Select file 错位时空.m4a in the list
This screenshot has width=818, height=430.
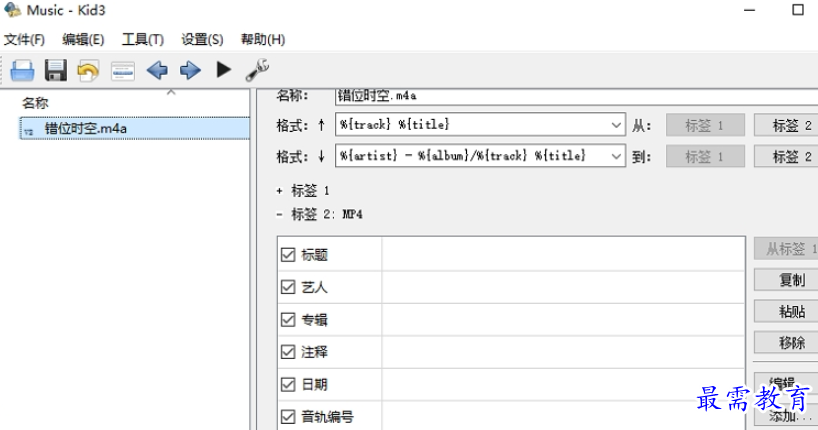(135, 128)
